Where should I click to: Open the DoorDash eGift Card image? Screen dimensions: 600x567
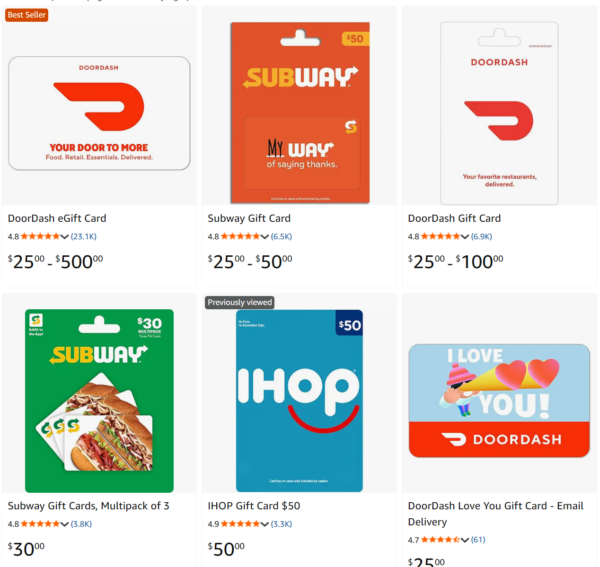[x=99, y=114]
